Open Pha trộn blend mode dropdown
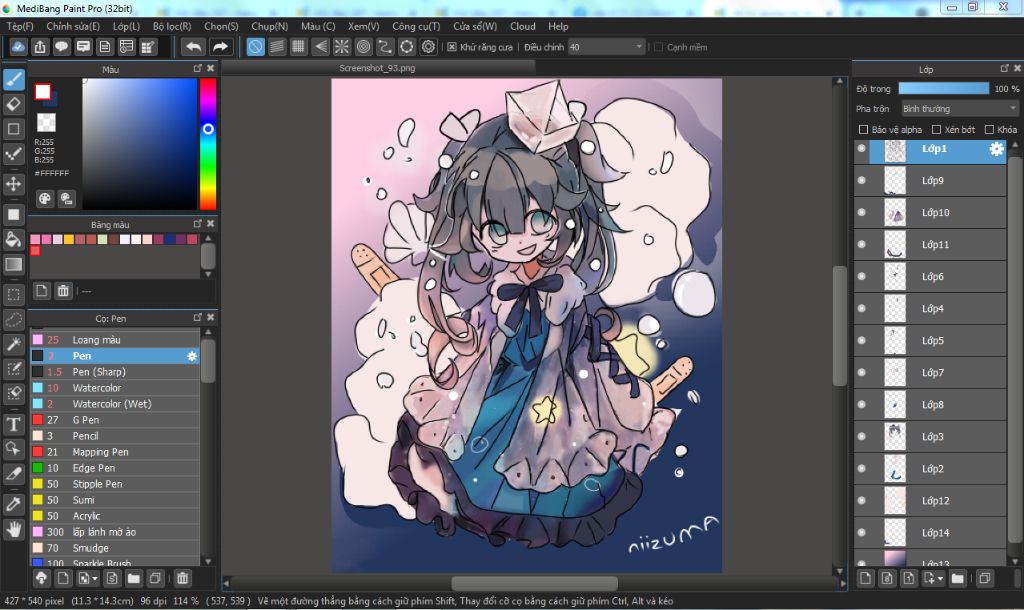1024x610 pixels. 959,108
